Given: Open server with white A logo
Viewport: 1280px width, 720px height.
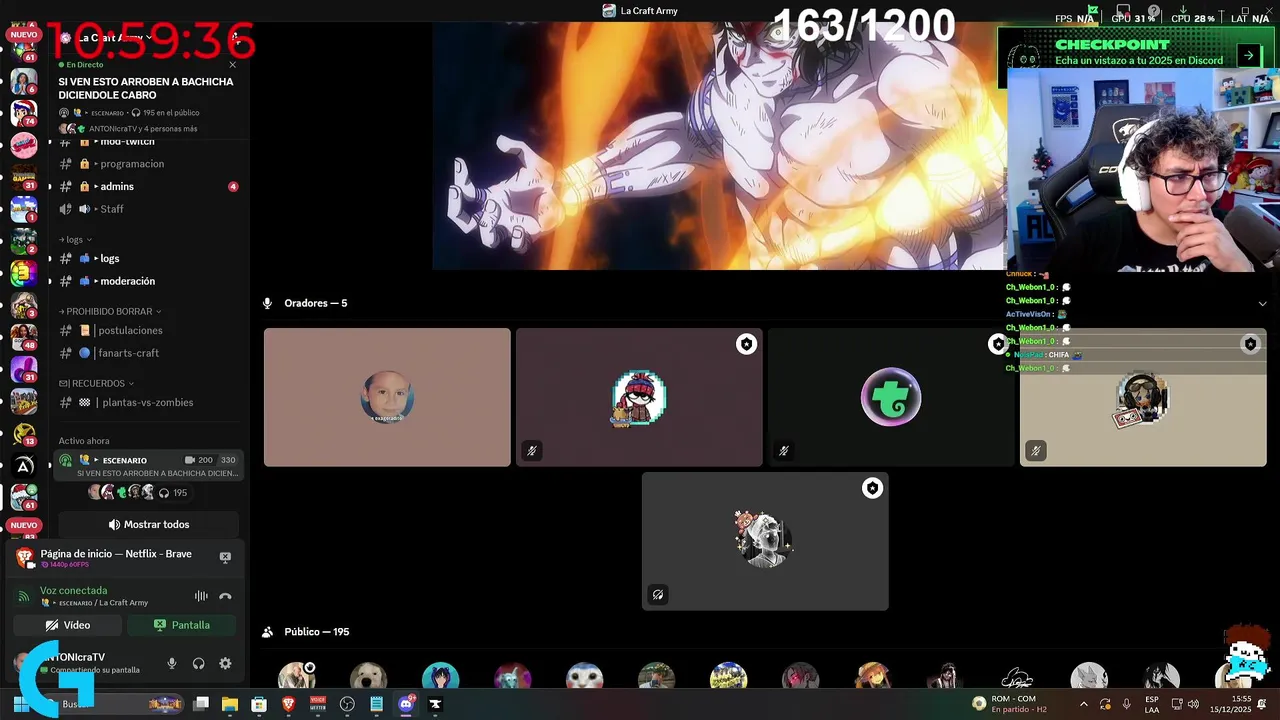Looking at the screenshot, I should pos(24,466).
